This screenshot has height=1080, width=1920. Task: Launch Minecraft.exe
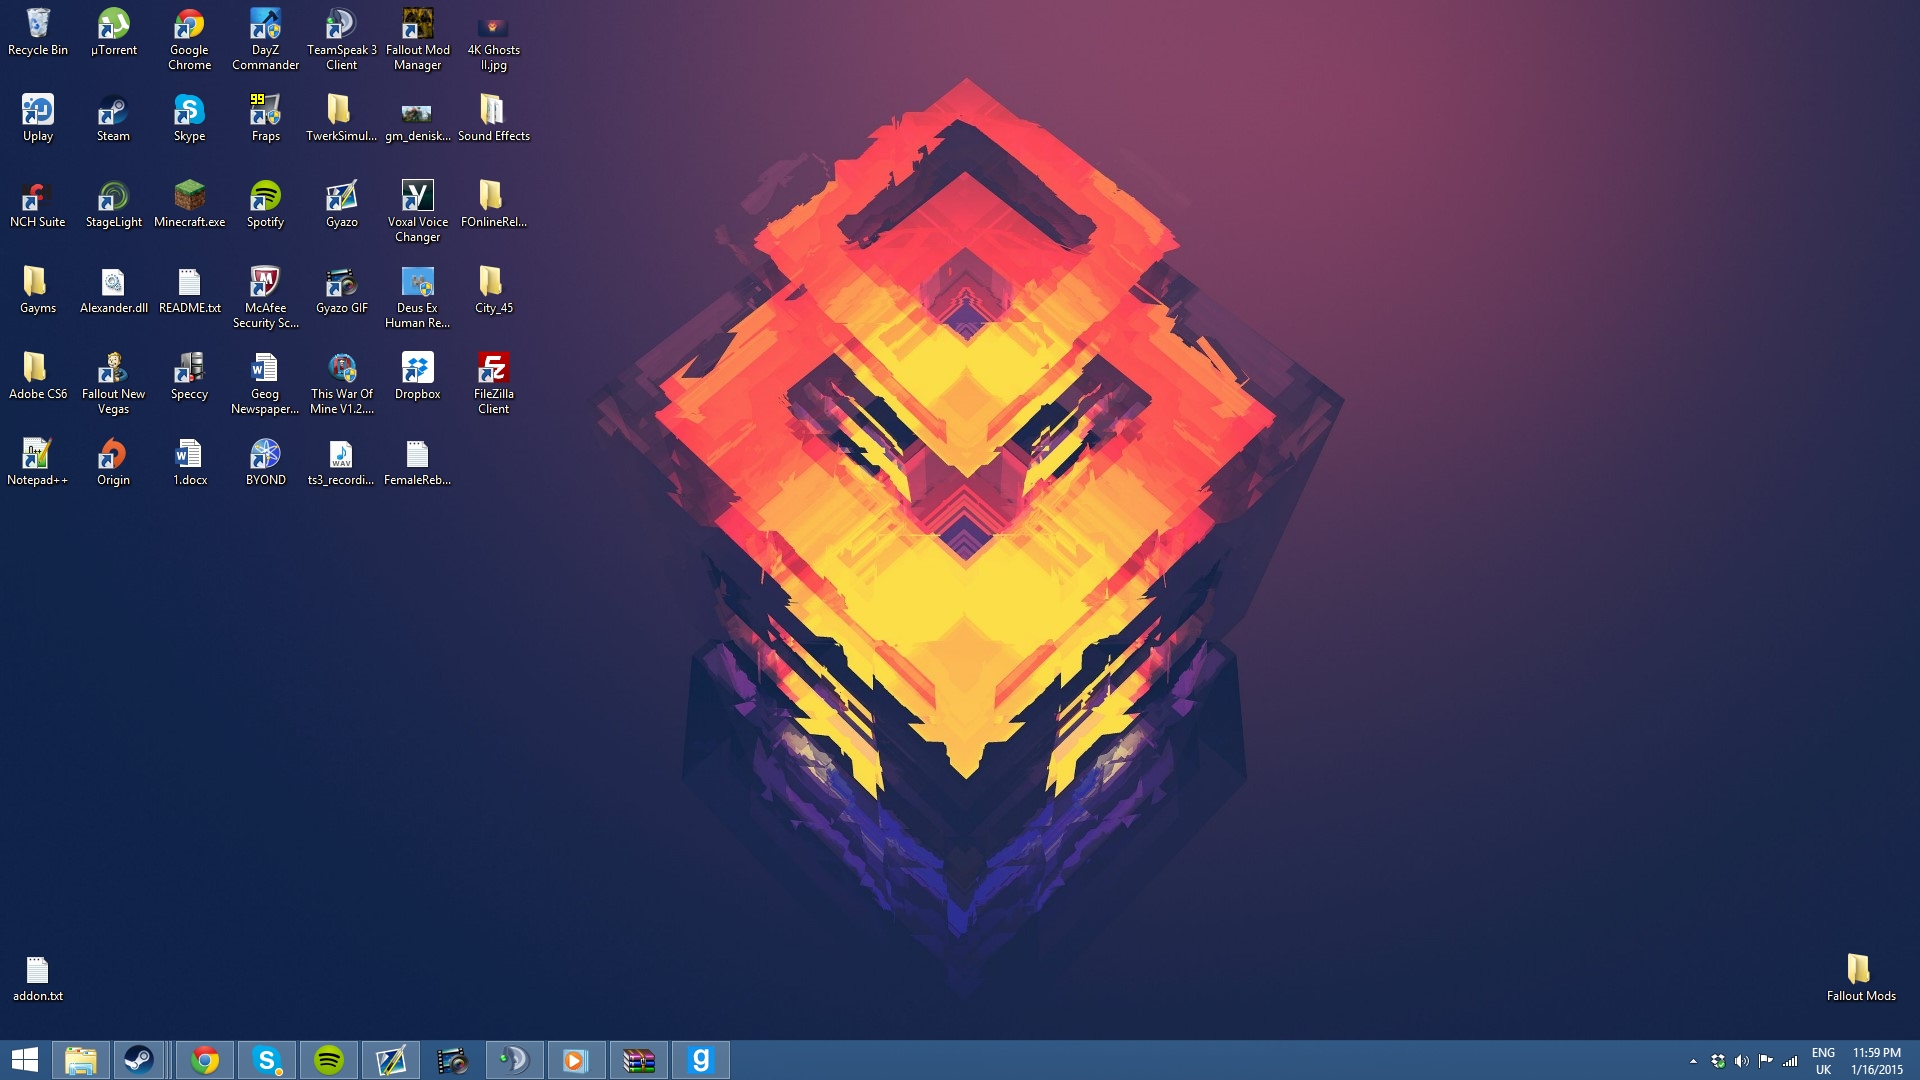[189, 195]
